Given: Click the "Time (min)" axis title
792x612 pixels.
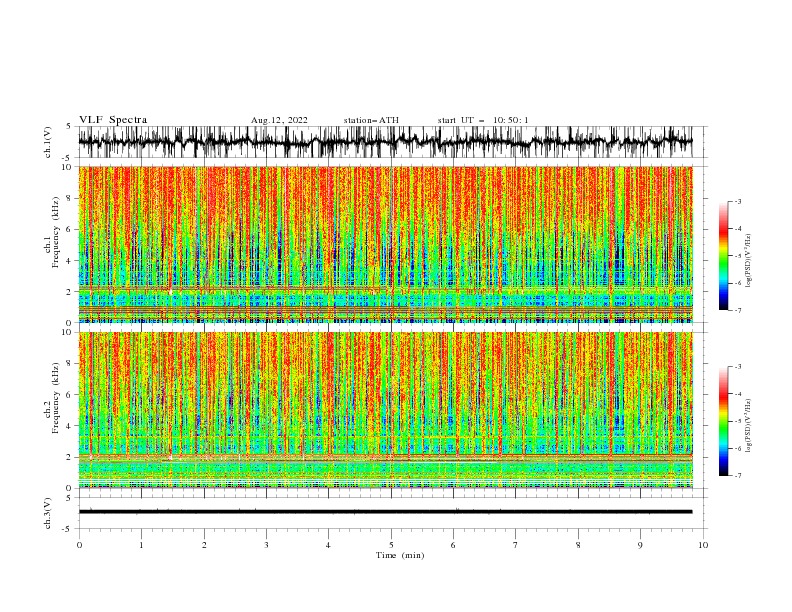Looking at the screenshot, I should (x=400, y=555).
